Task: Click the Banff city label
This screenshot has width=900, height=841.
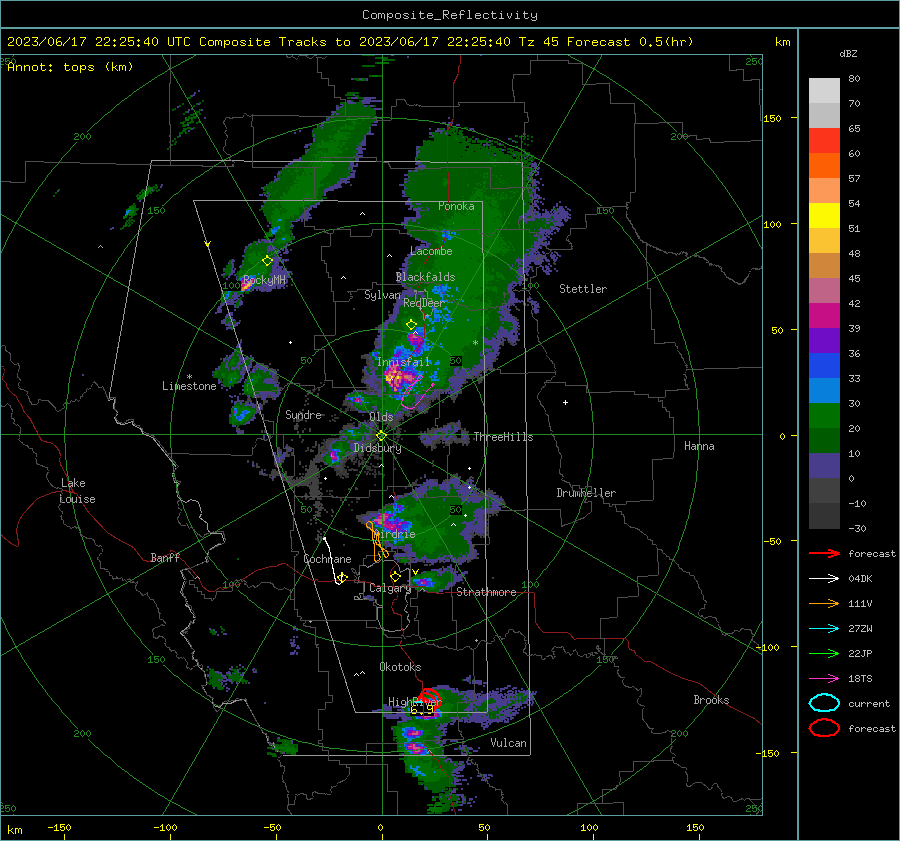Action: tap(165, 557)
